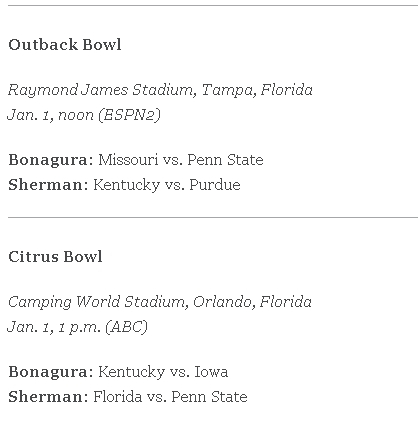Click the Outback Bowl heading
Screen dimensions: 418x426
(65, 45)
